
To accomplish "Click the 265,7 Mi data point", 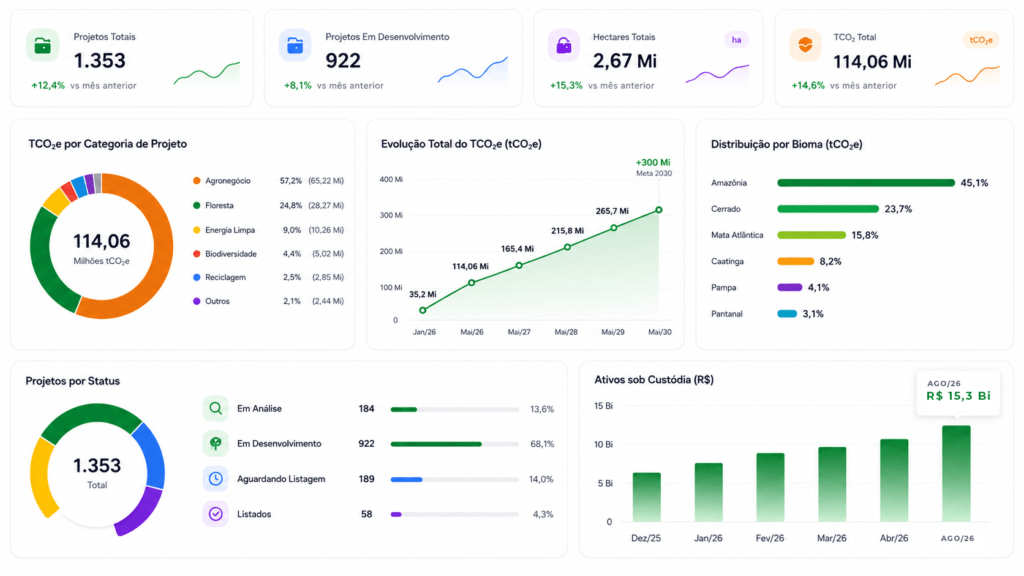I will pyautogui.click(x=614, y=228).
